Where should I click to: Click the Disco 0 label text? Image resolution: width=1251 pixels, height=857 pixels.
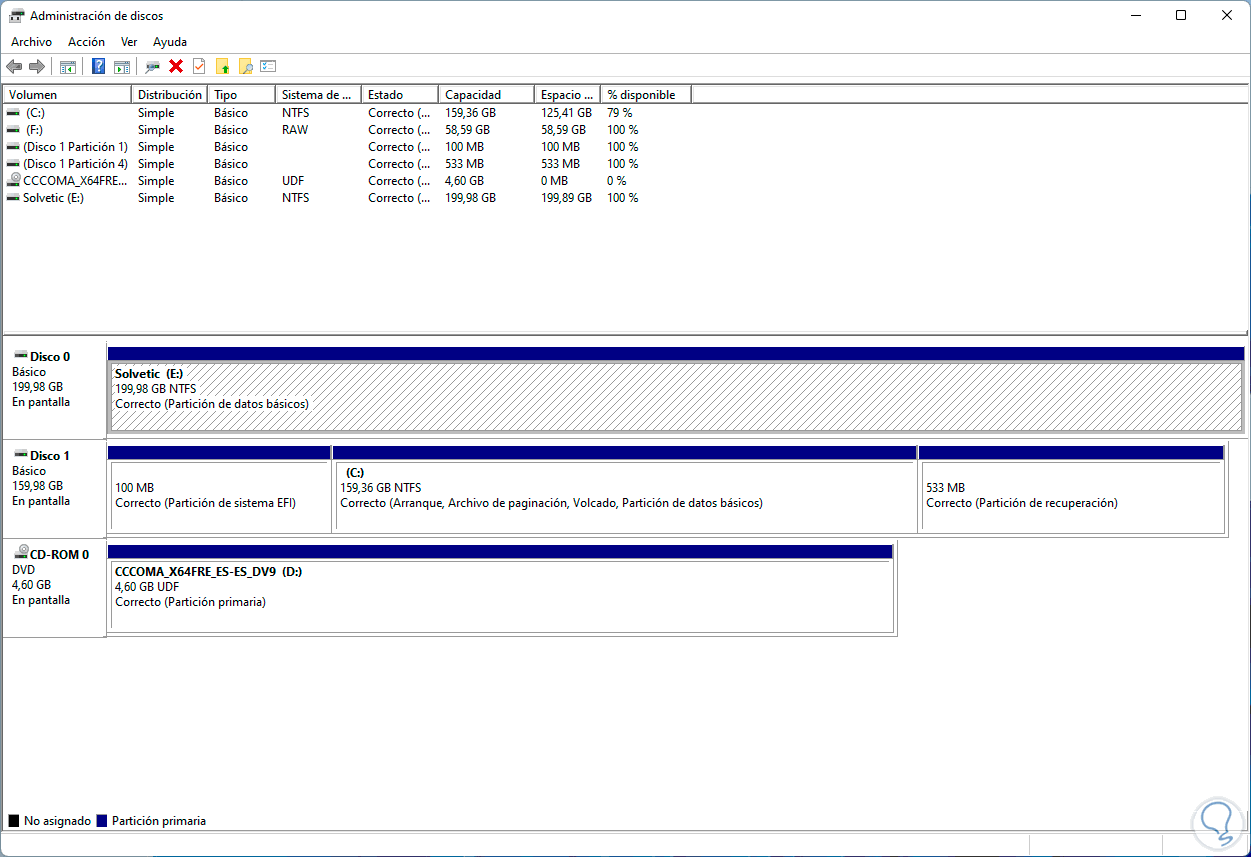[x=50, y=356]
